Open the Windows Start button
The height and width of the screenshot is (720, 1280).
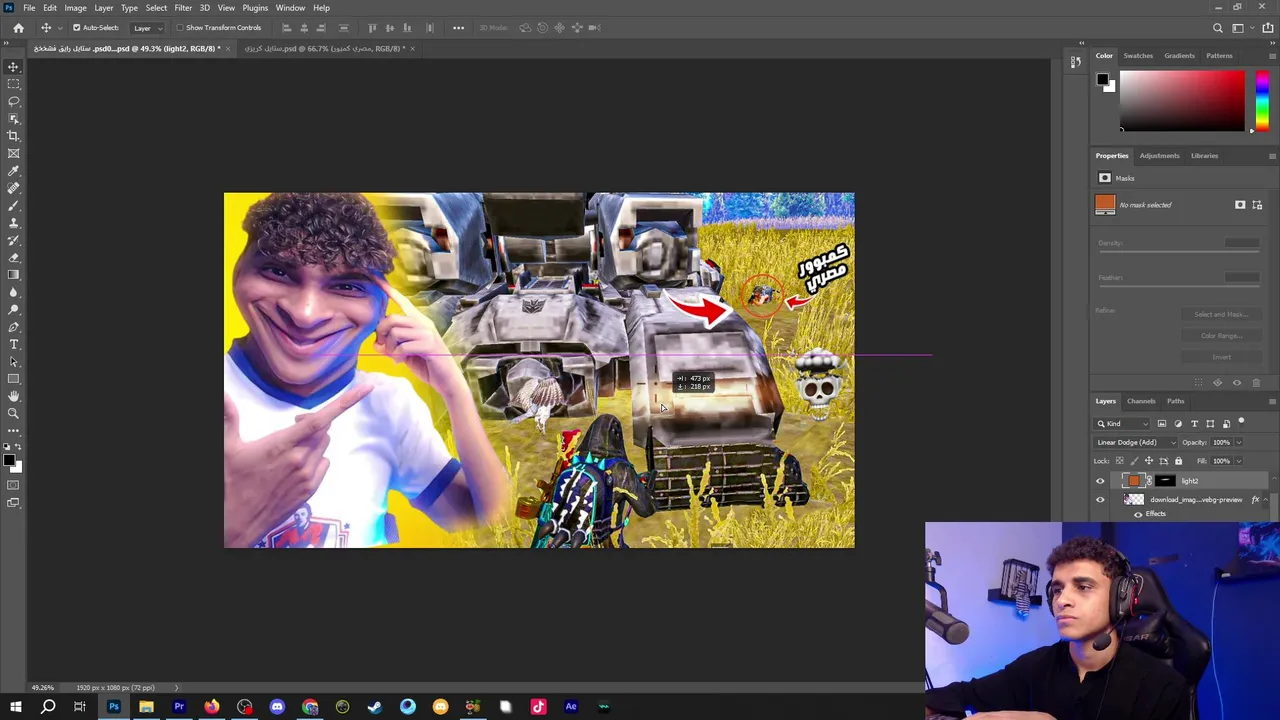point(15,707)
